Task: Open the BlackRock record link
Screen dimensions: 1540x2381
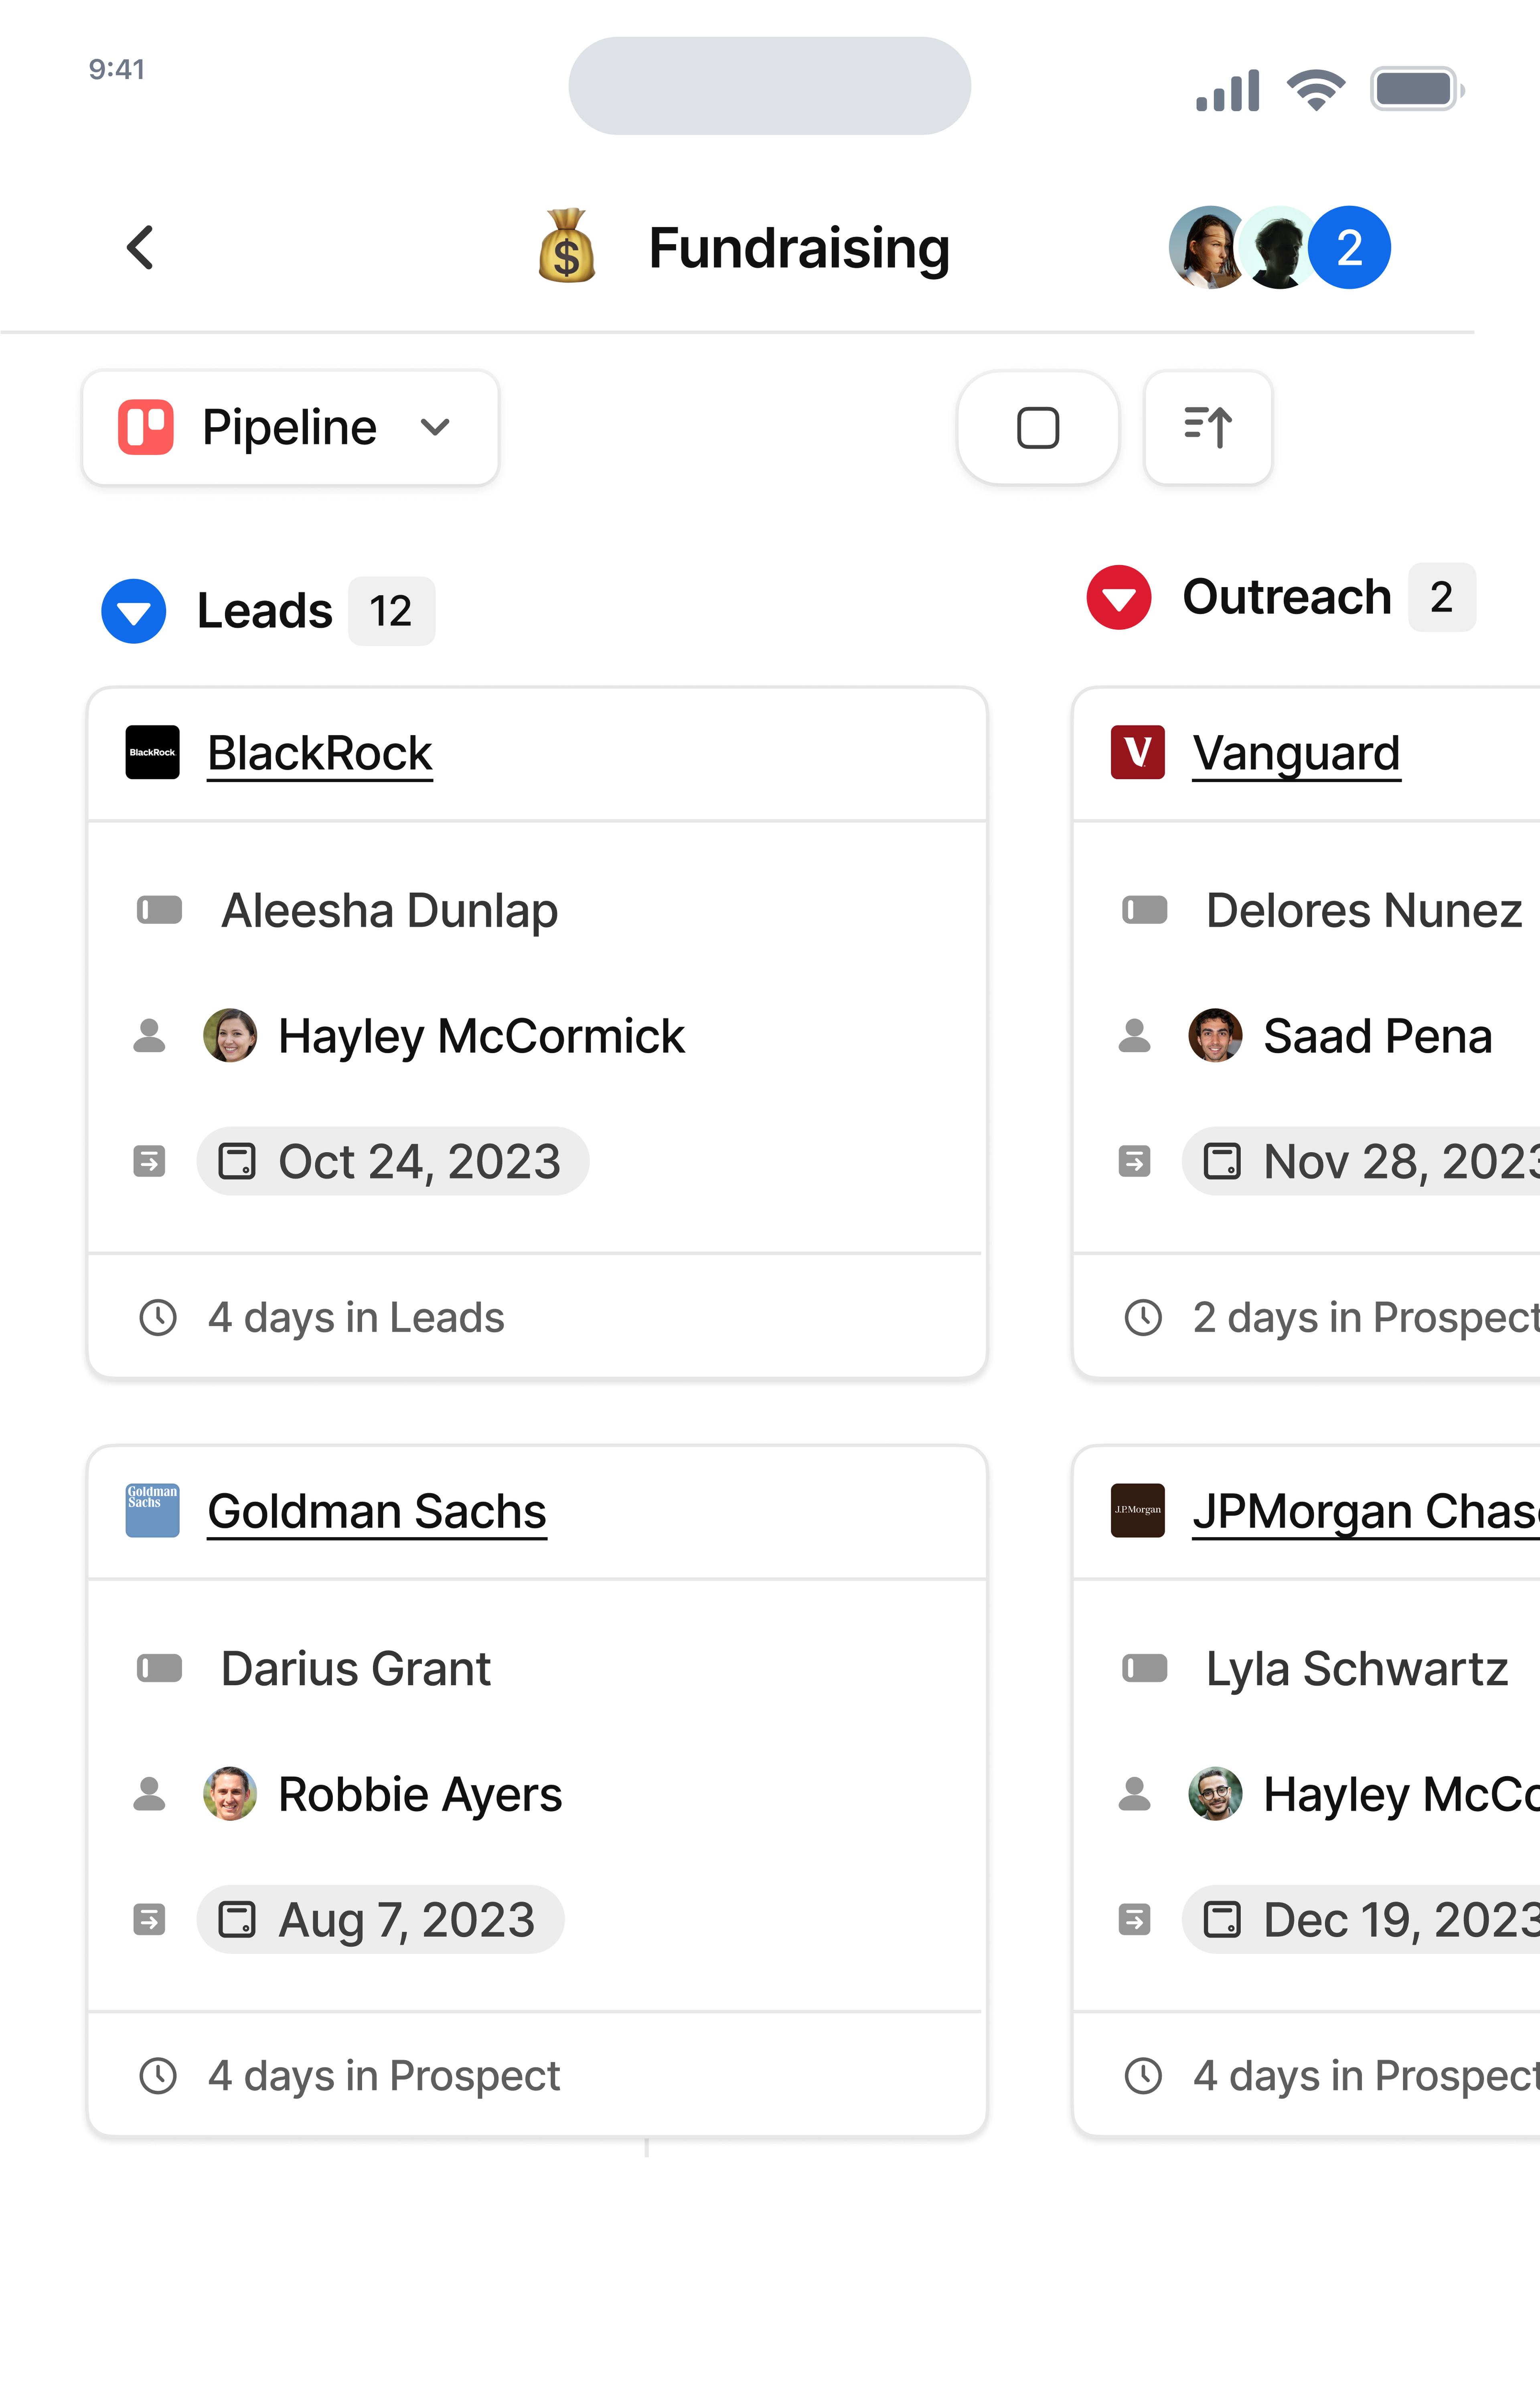Action: tap(320, 753)
